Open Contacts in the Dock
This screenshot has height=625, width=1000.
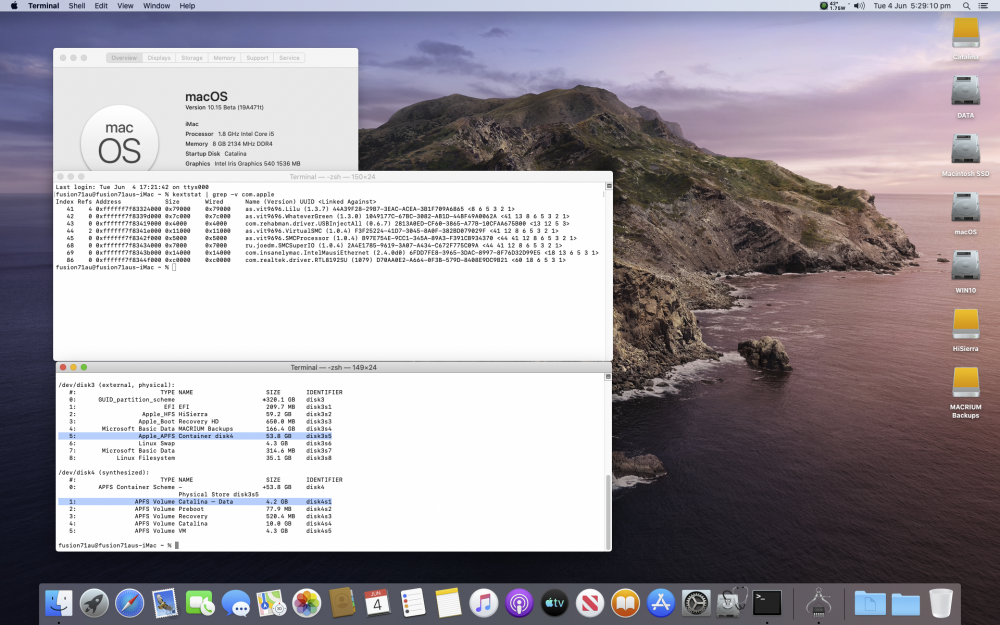(x=342, y=603)
